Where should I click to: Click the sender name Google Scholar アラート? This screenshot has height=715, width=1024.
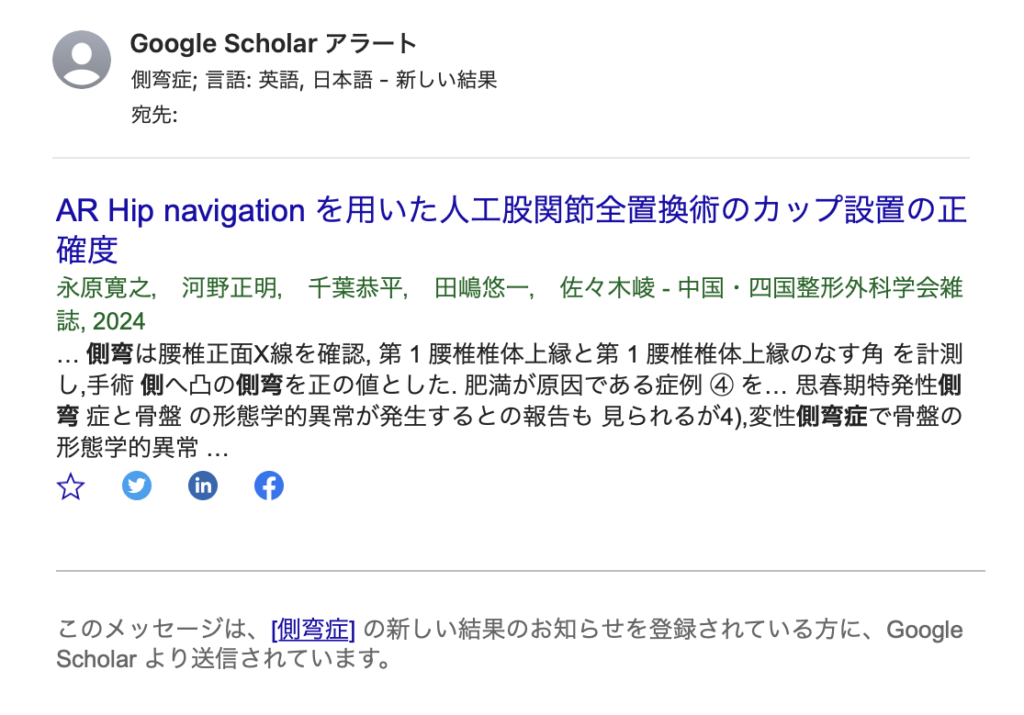click(x=273, y=44)
